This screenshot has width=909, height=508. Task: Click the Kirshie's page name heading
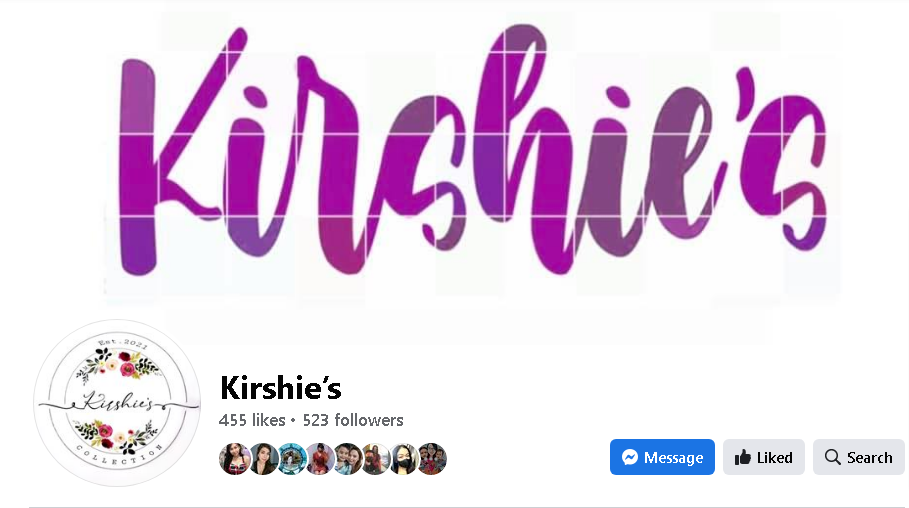[x=281, y=387]
